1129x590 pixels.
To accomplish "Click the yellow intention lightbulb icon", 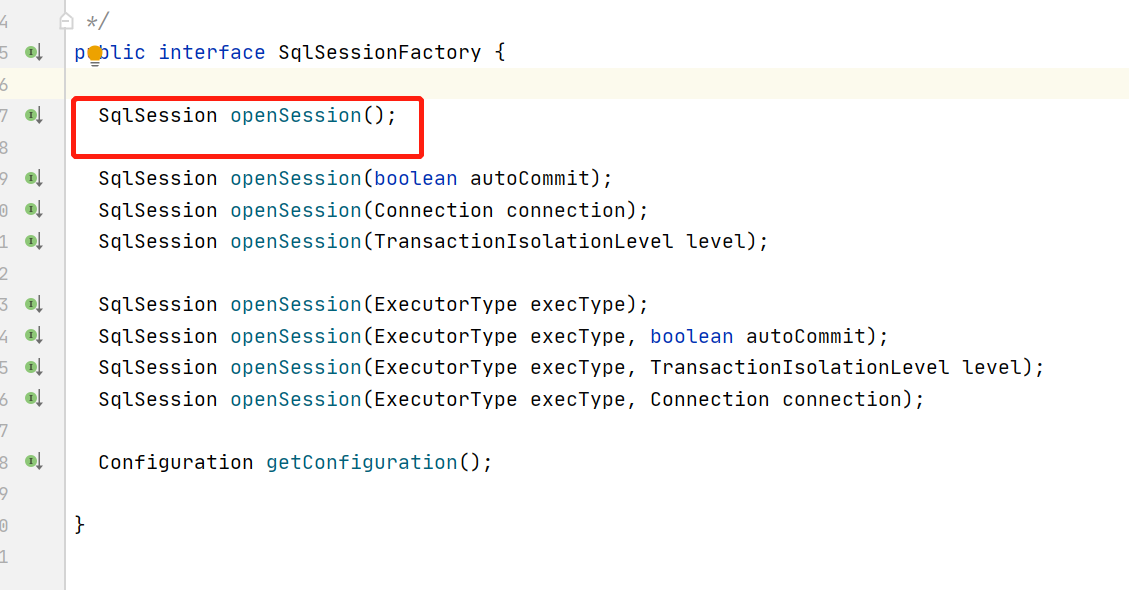I will click(x=95, y=55).
